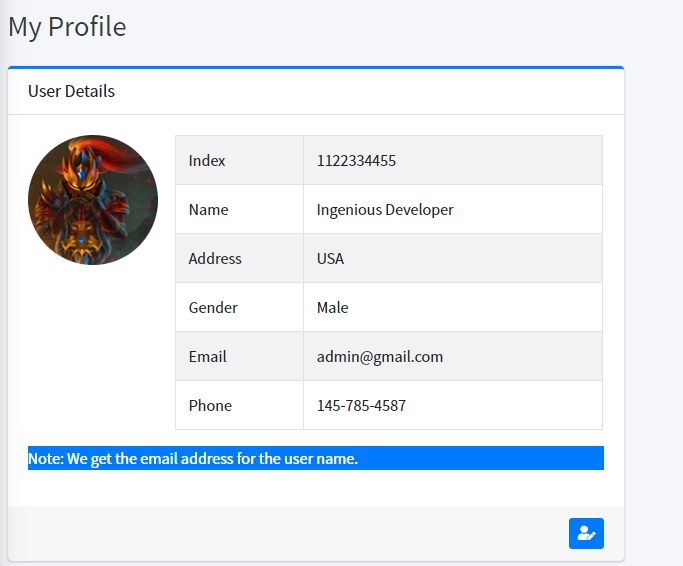Viewport: 683px width, 566px height.
Task: Select phone number 145-785-4587
Action: tap(361, 406)
